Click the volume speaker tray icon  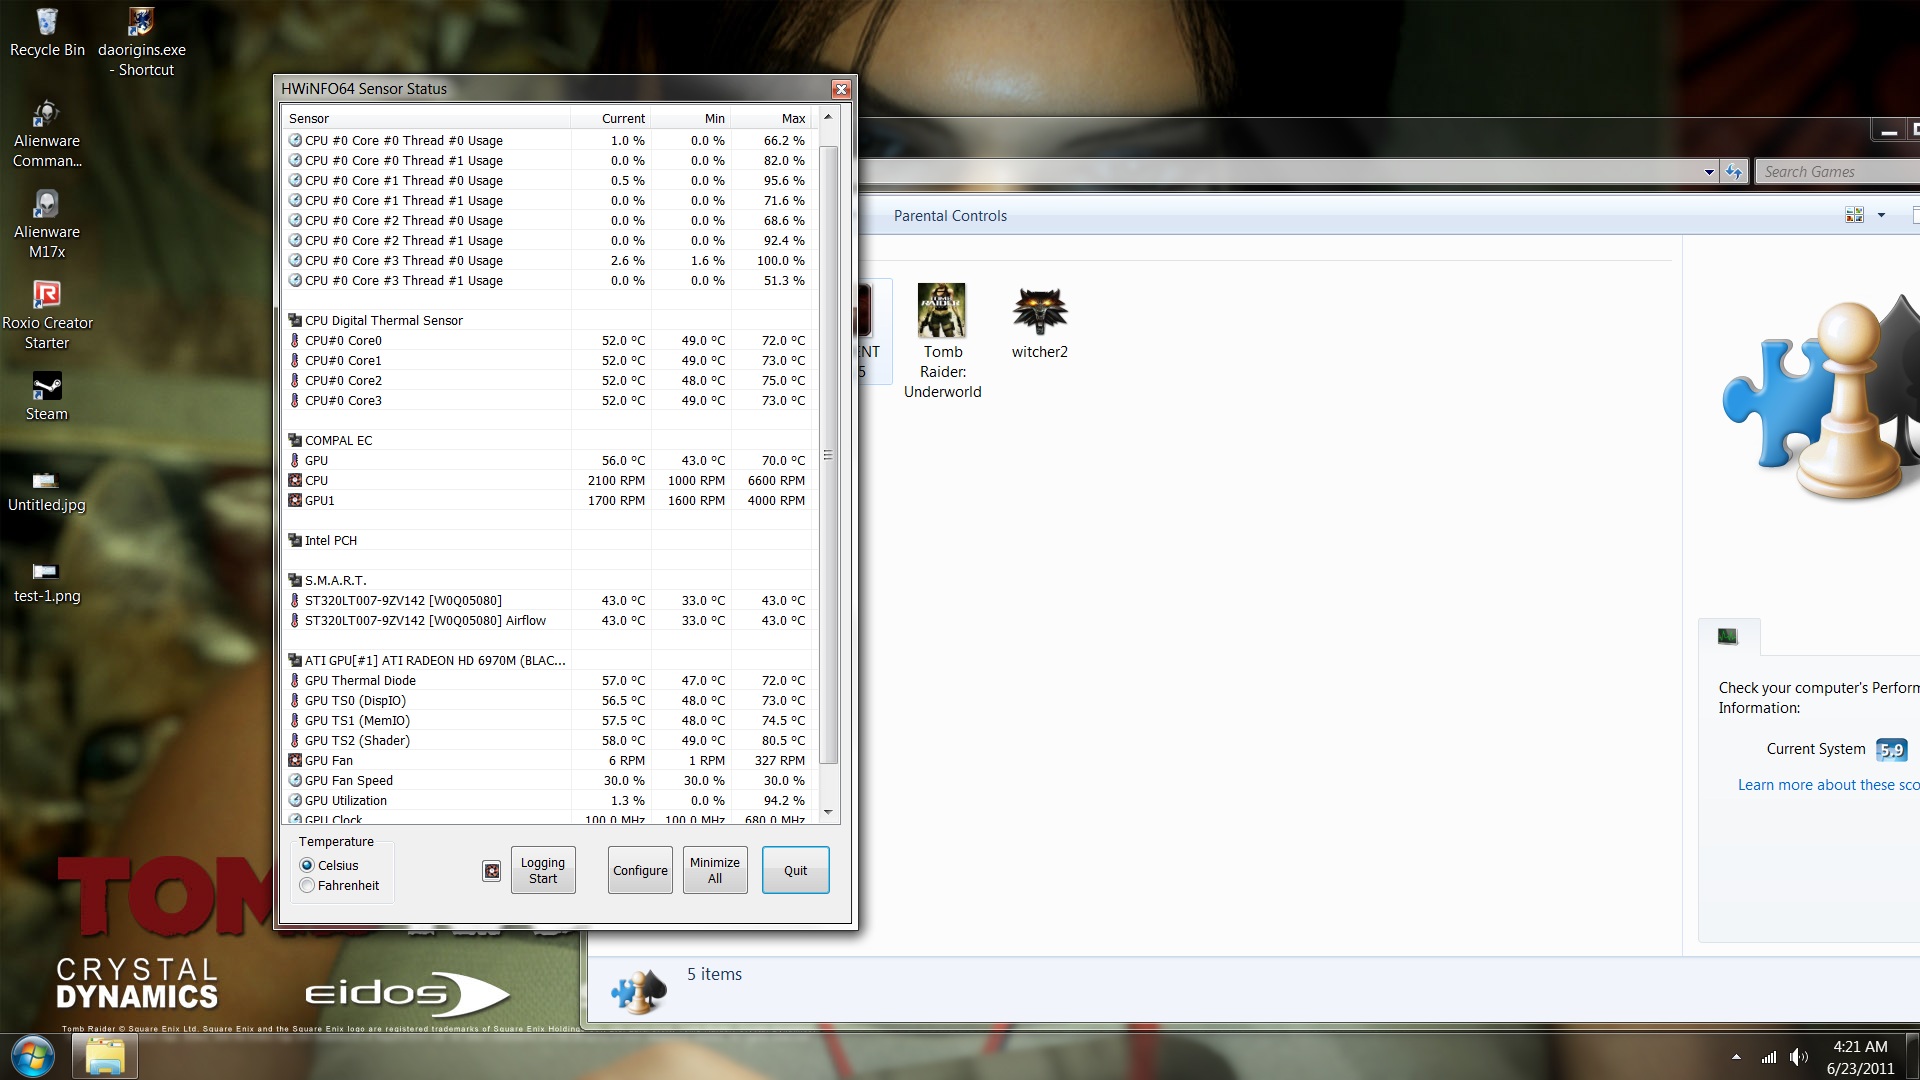pyautogui.click(x=1798, y=1057)
